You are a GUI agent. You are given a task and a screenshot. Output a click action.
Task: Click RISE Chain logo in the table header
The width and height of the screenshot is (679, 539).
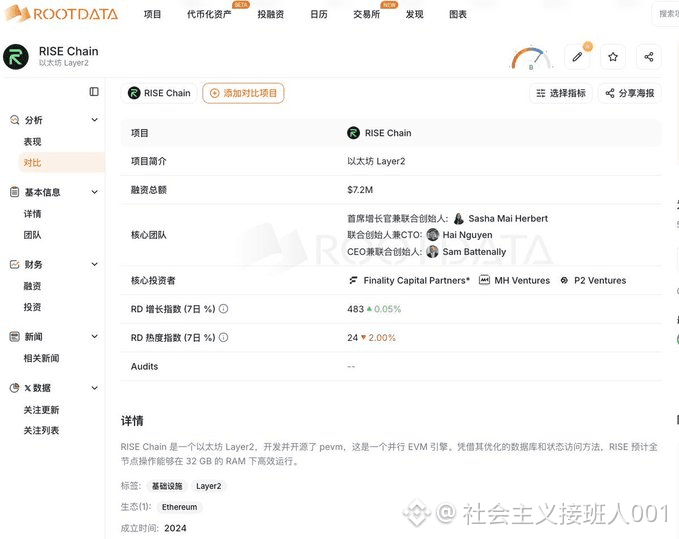click(x=353, y=132)
